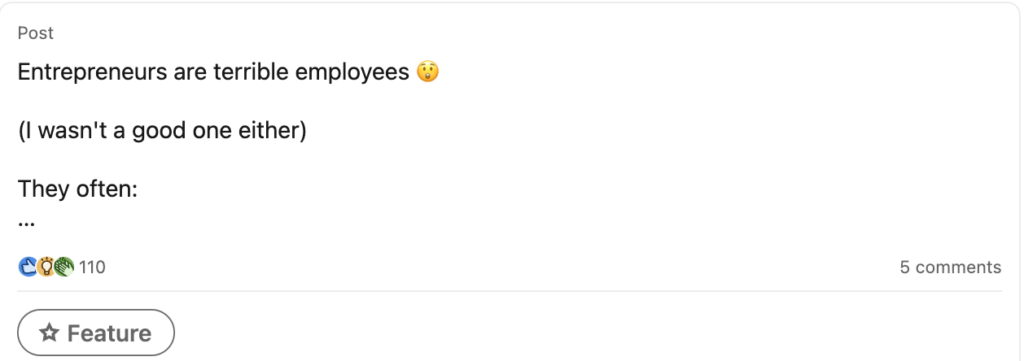
Task: Click the word 'employees' before the emoji
Action: (353, 74)
